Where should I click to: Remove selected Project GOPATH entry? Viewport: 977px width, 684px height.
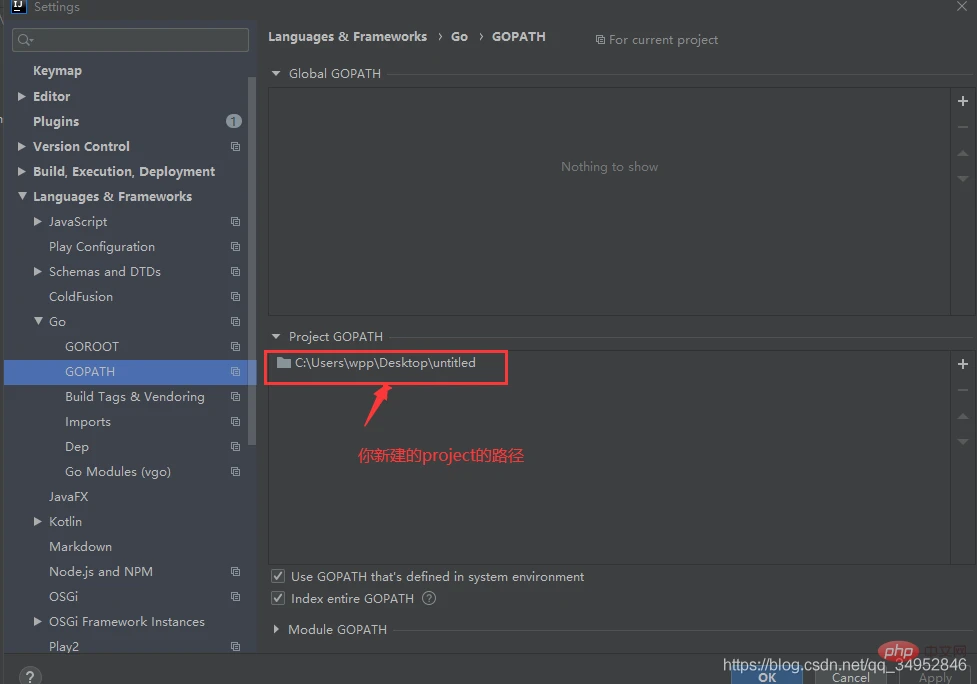pos(963,390)
